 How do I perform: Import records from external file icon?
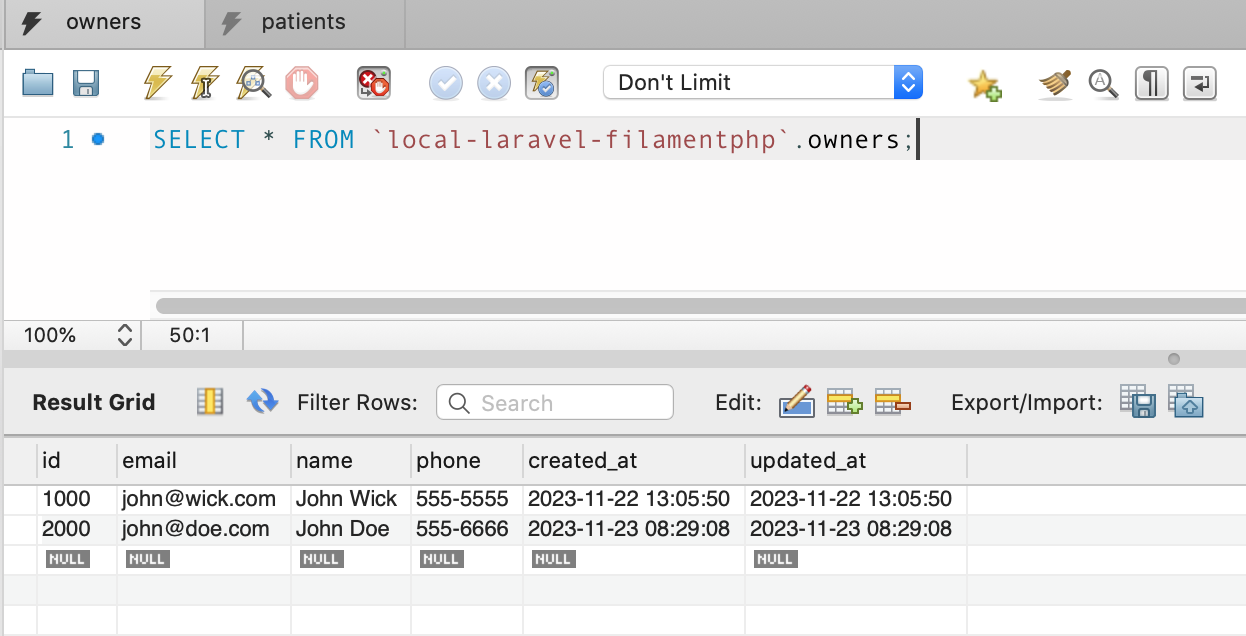[x=1186, y=402]
